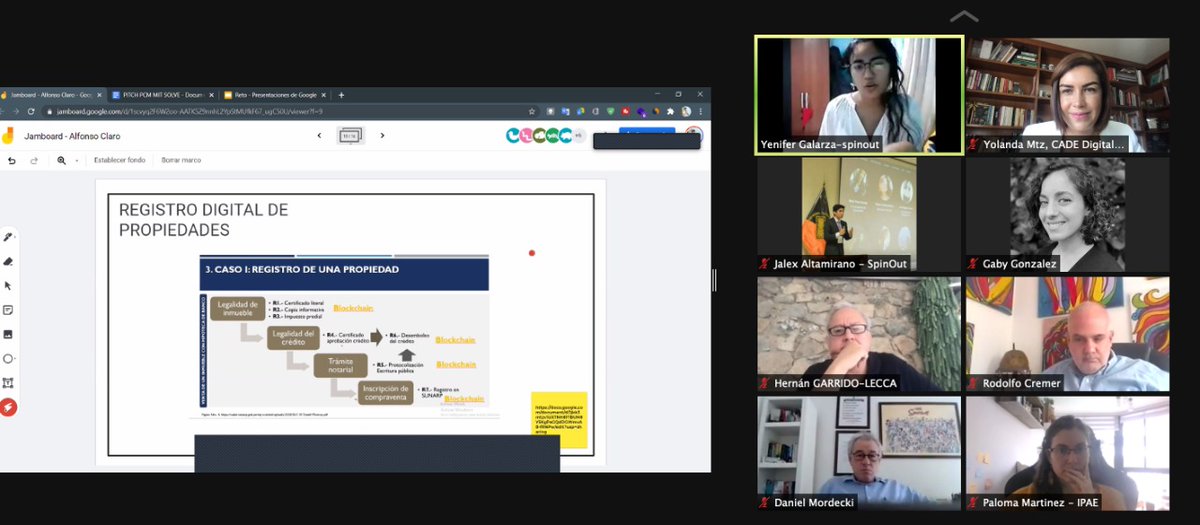The image size is (1200, 525).
Task: Select the Jamboard pen tool
Action: coord(8,237)
